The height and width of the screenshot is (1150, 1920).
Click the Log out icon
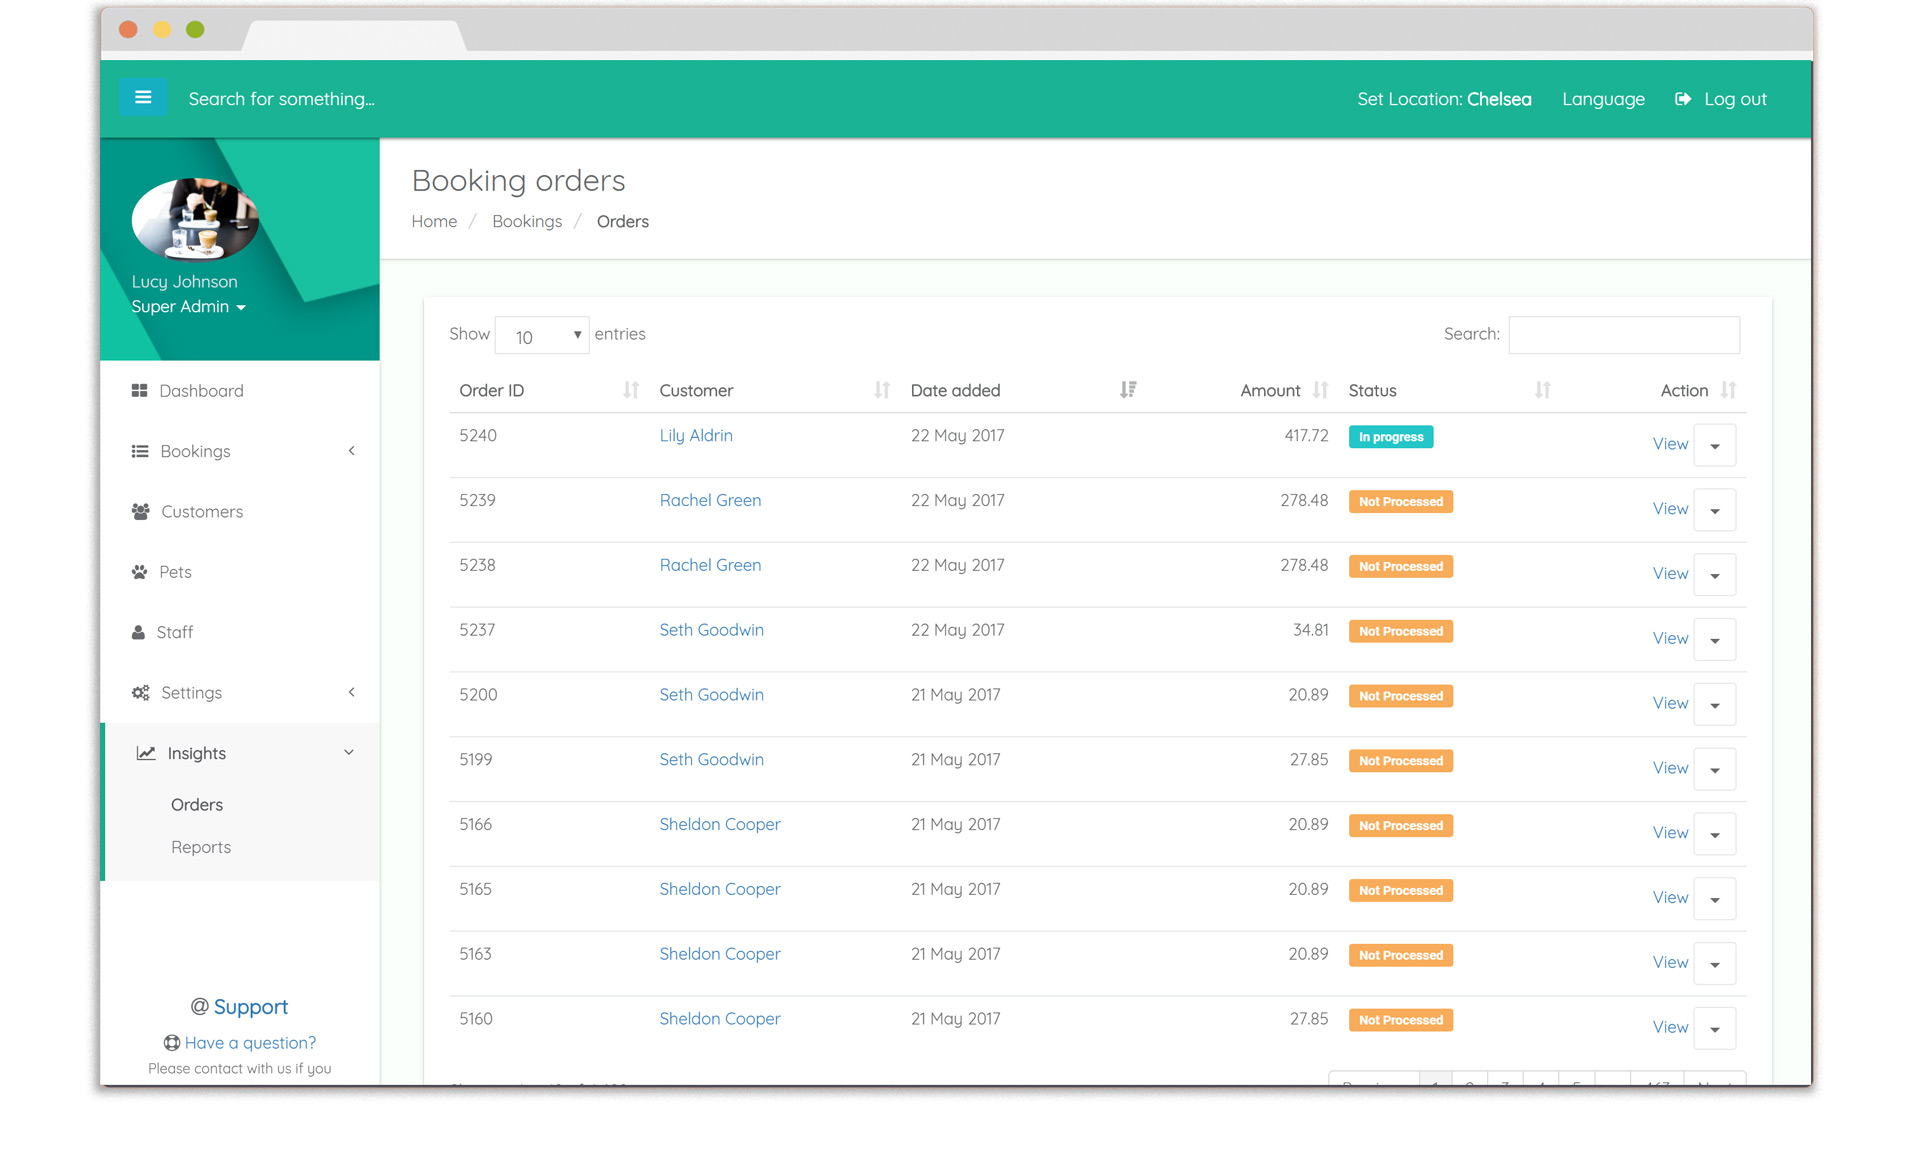[1683, 99]
